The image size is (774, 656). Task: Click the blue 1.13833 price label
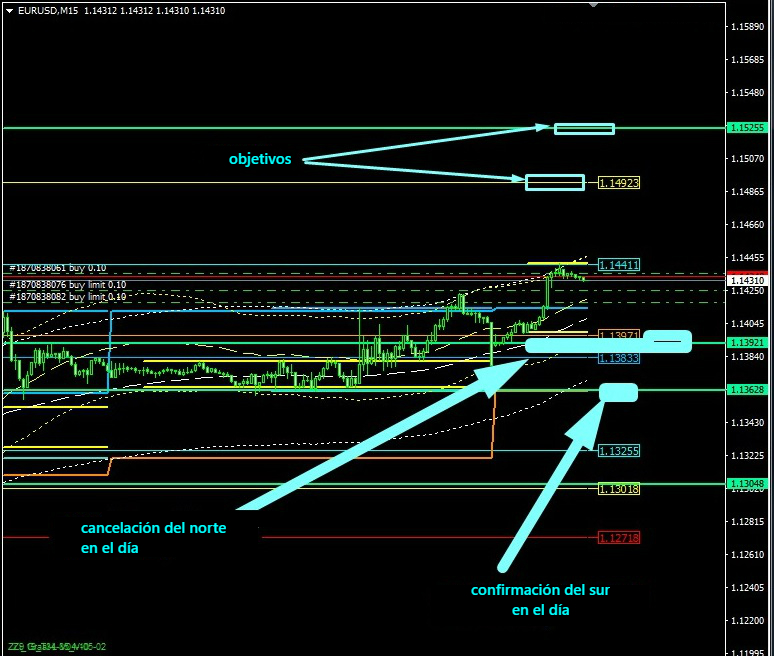click(x=619, y=358)
